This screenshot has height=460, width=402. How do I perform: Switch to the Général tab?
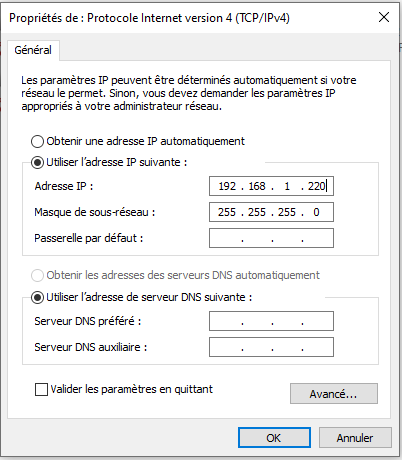tap(33, 50)
